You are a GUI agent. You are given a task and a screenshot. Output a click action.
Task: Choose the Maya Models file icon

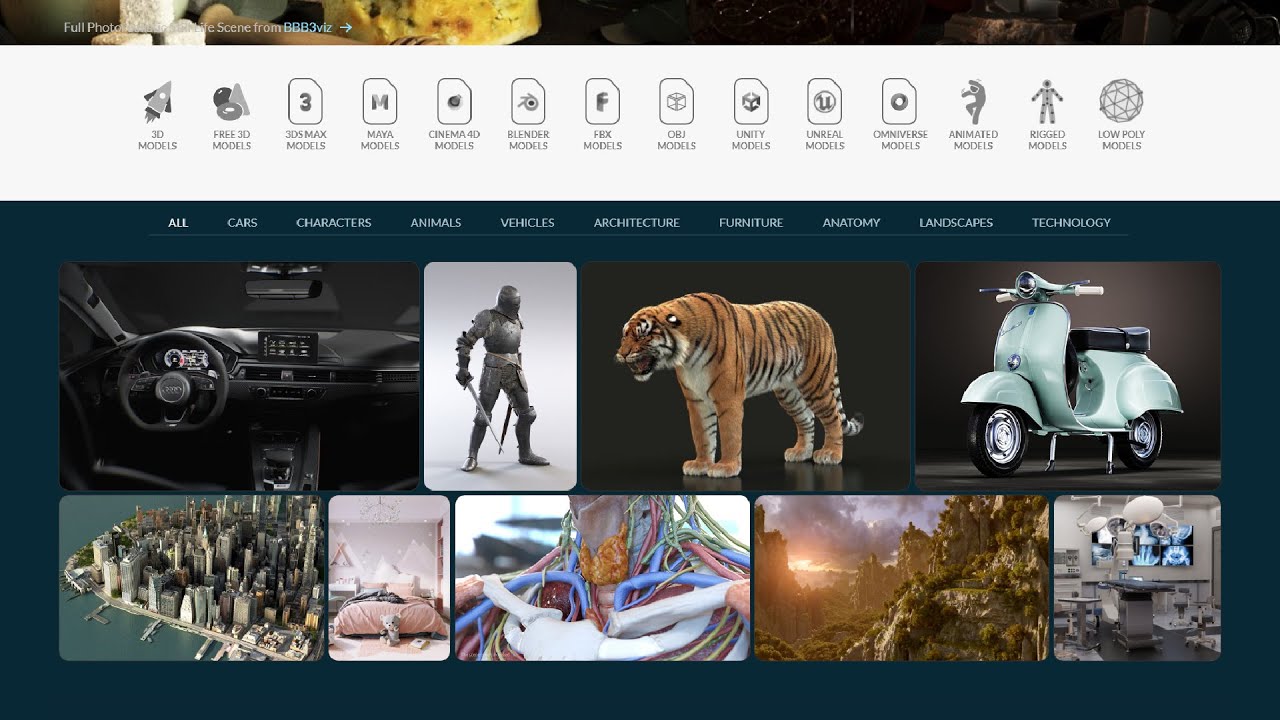tap(380, 101)
